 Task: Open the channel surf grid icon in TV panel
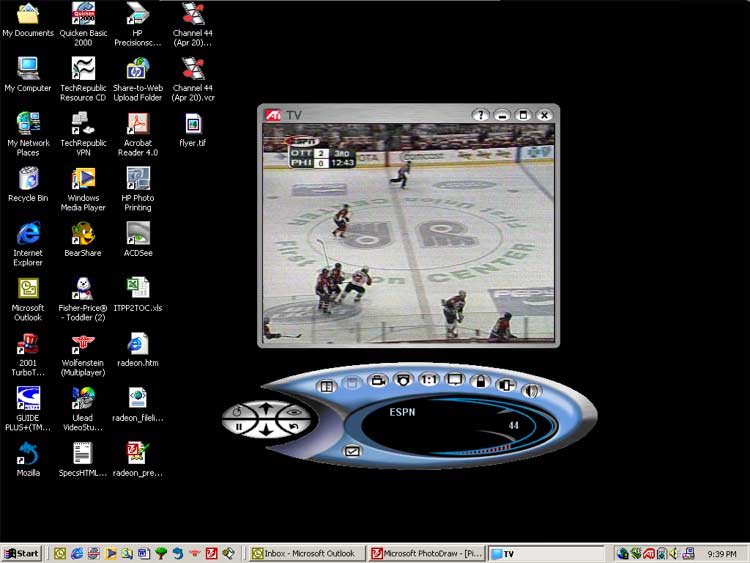327,386
